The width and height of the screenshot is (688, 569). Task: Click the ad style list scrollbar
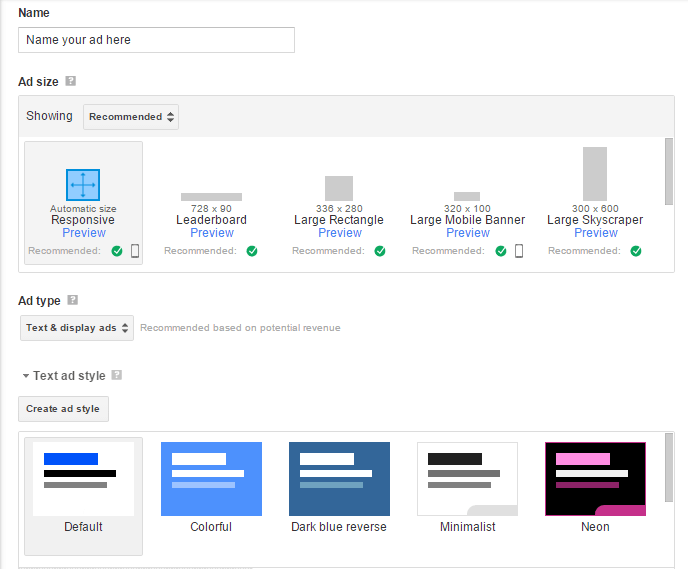(x=669, y=467)
